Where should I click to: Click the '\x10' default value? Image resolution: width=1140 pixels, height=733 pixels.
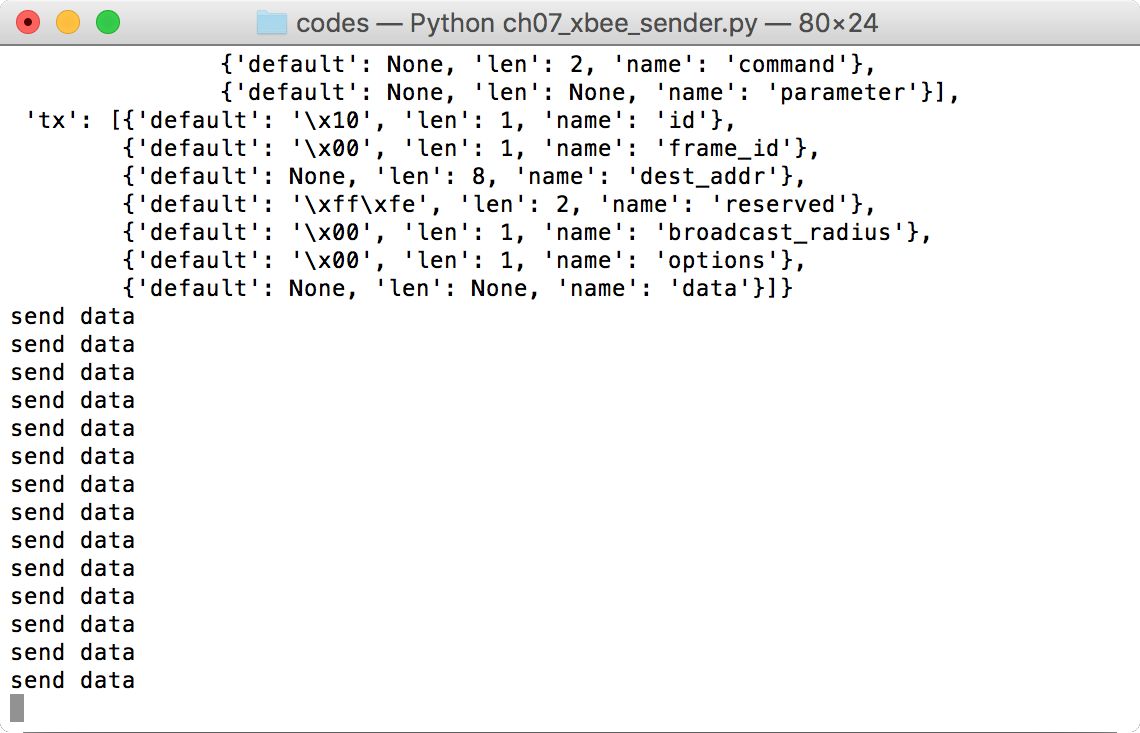pos(332,120)
